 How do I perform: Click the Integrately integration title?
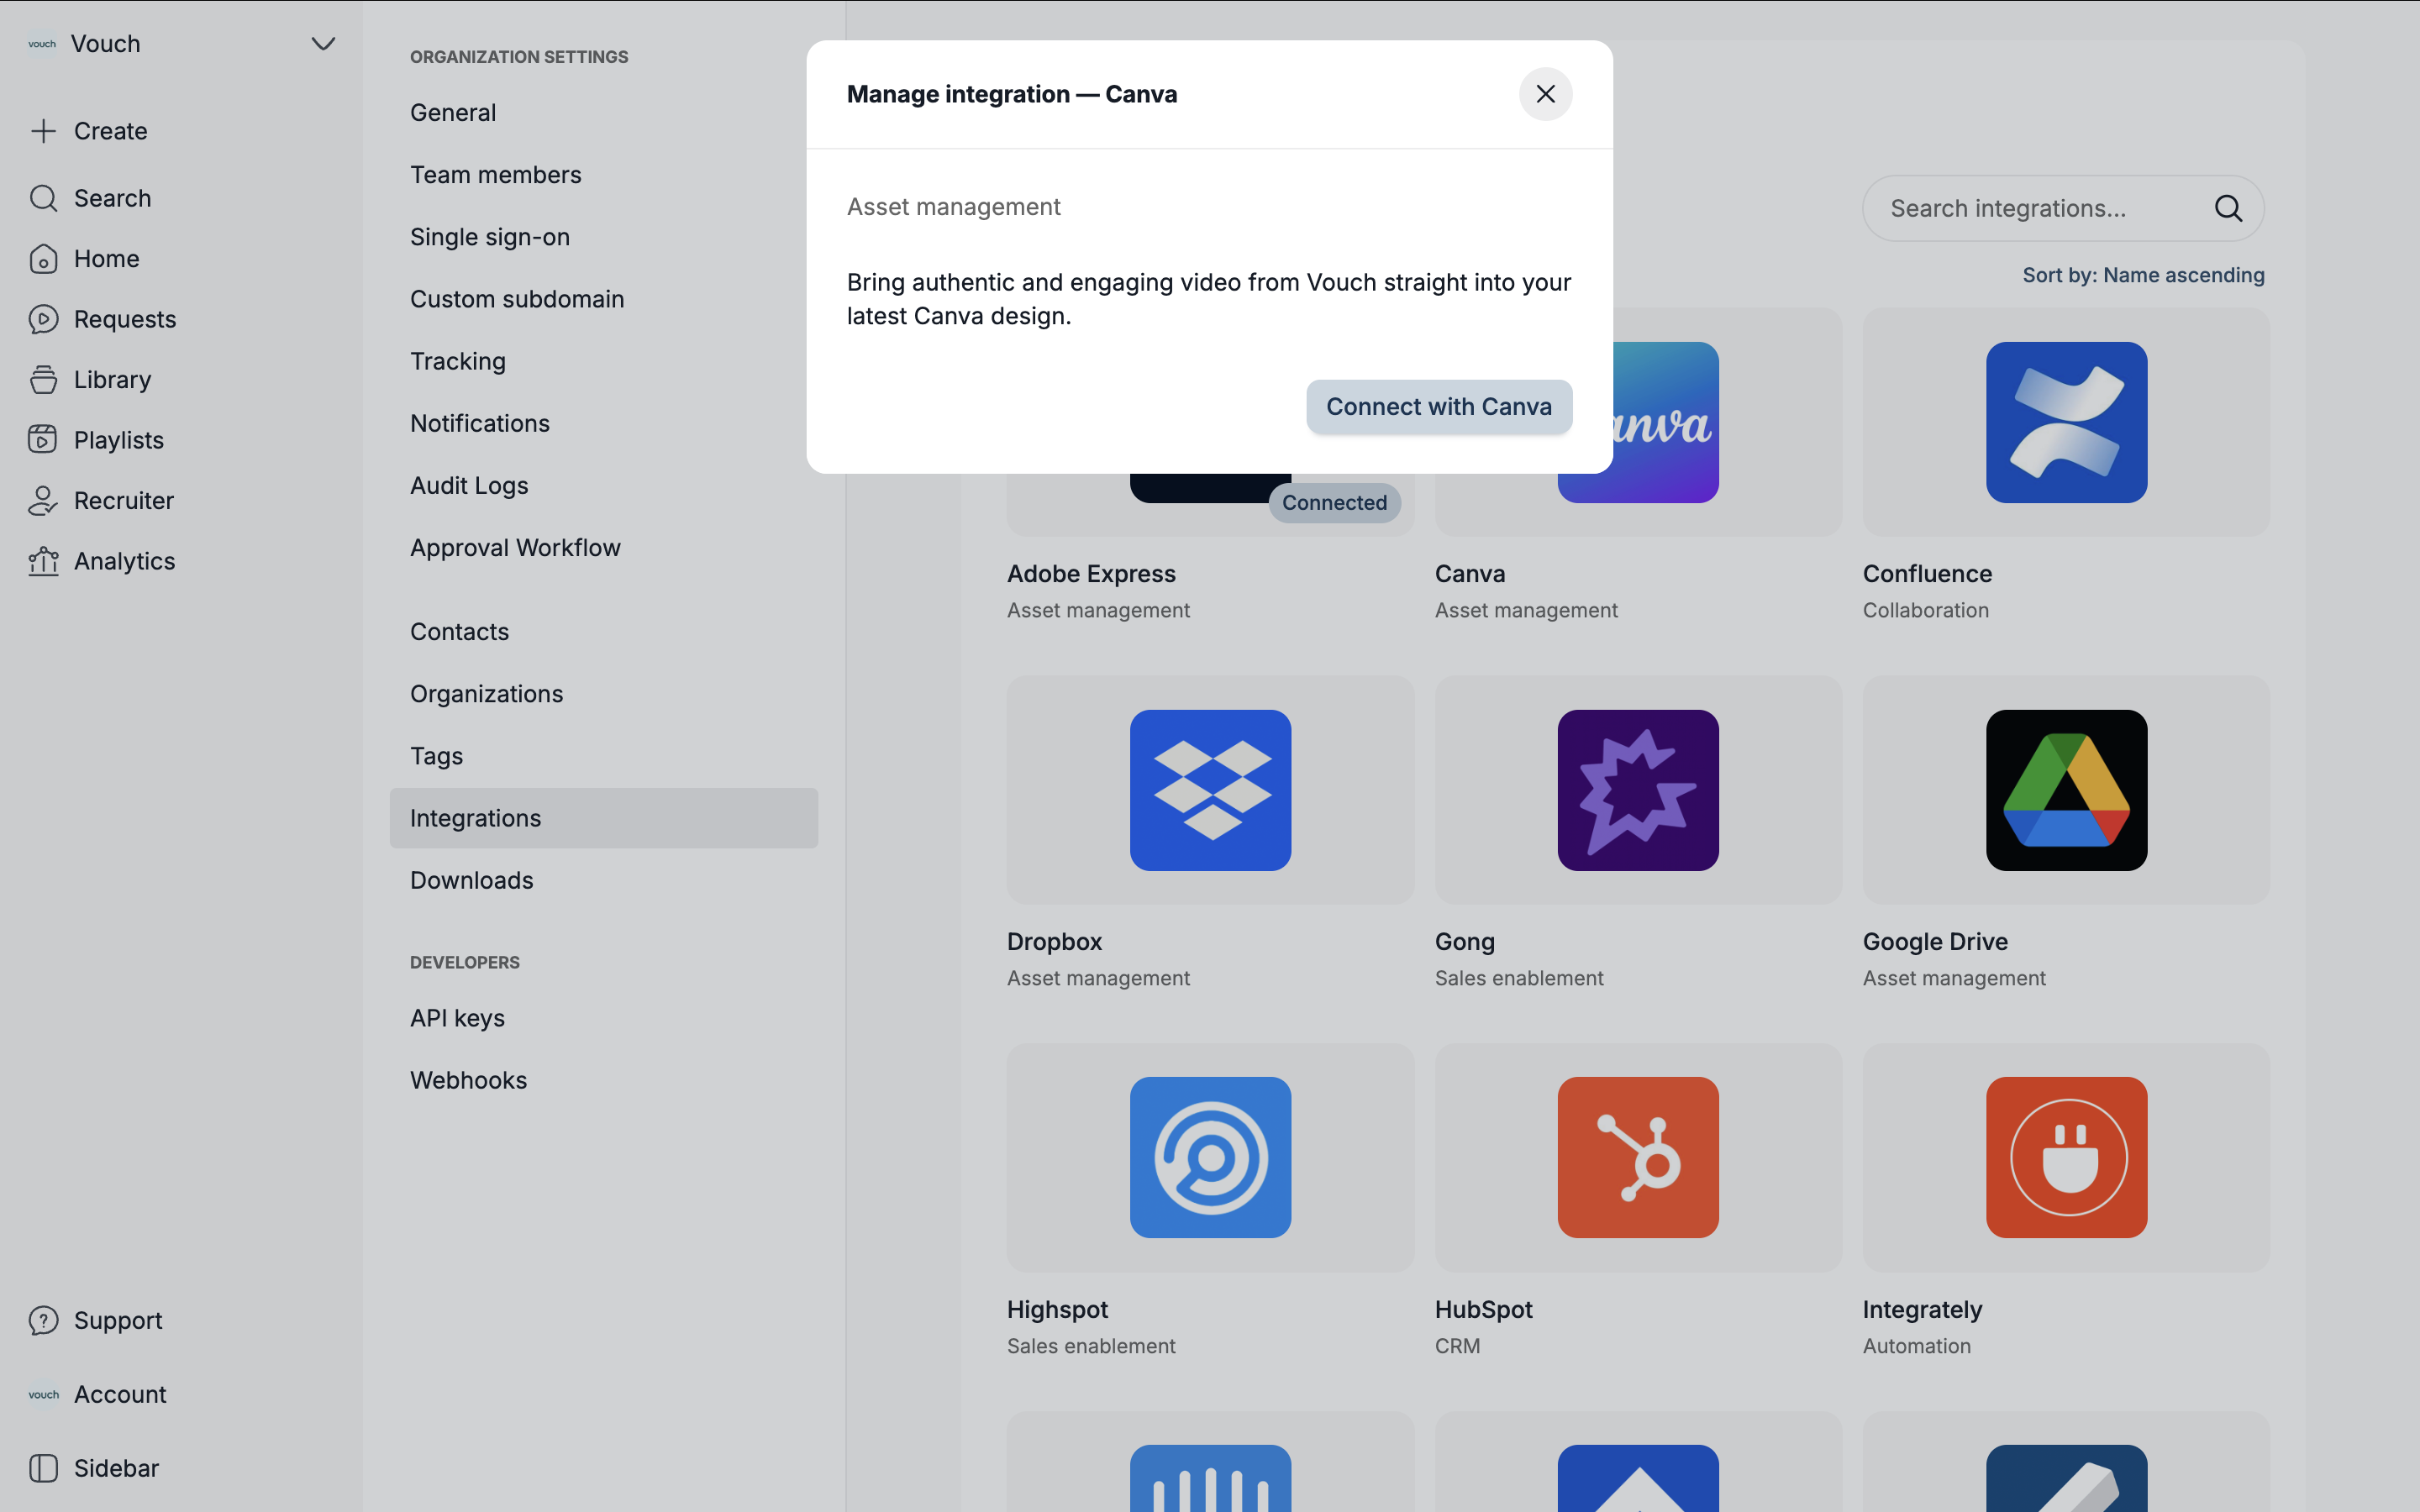coord(1922,1310)
